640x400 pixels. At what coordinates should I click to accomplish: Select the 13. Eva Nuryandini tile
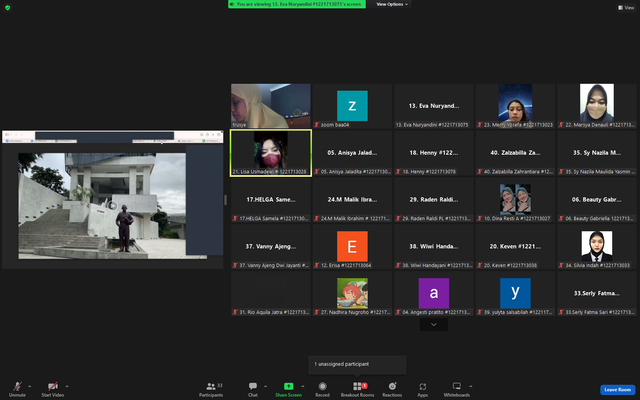tap(433, 106)
